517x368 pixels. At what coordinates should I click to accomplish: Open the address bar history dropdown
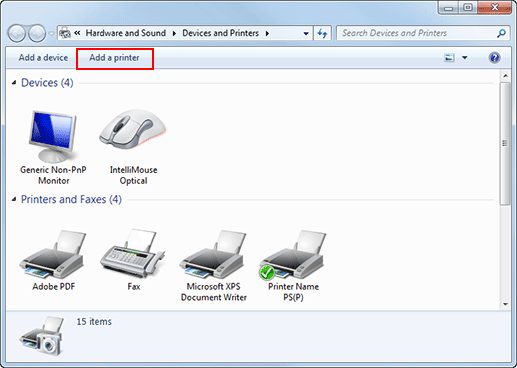(x=306, y=33)
